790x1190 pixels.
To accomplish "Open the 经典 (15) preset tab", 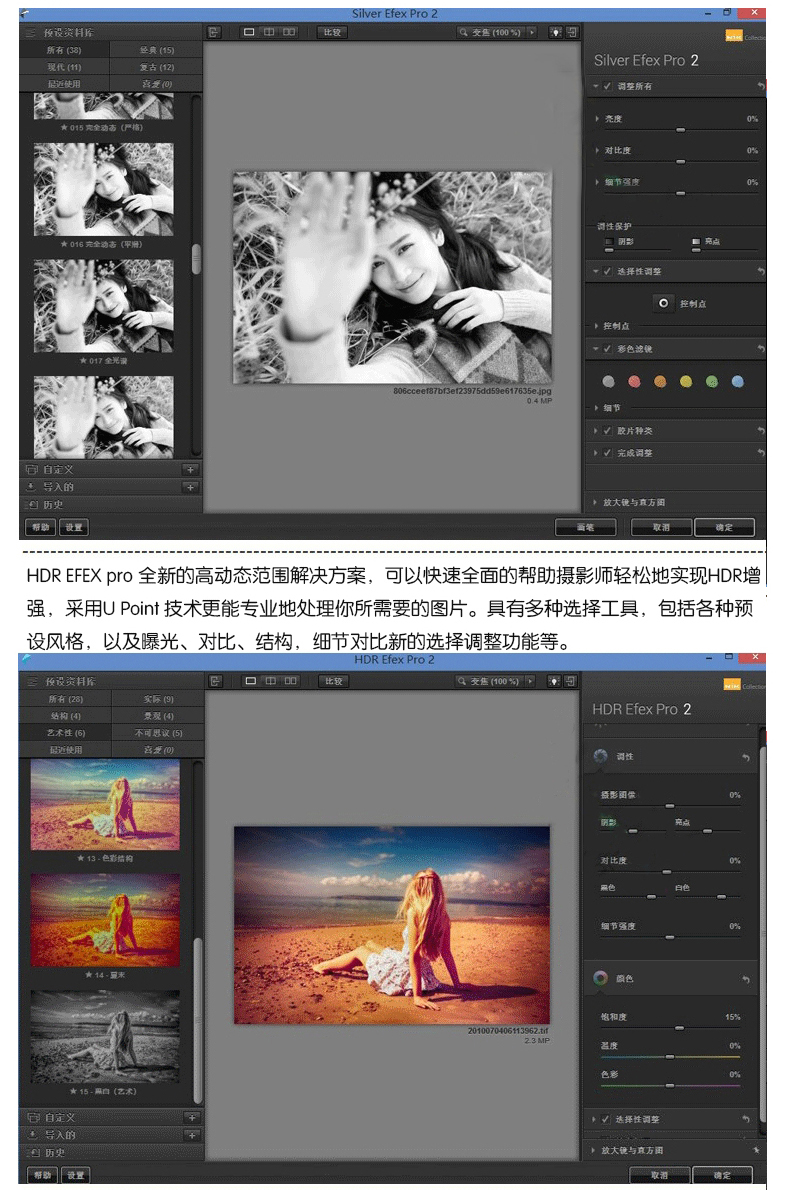I will click(156, 50).
